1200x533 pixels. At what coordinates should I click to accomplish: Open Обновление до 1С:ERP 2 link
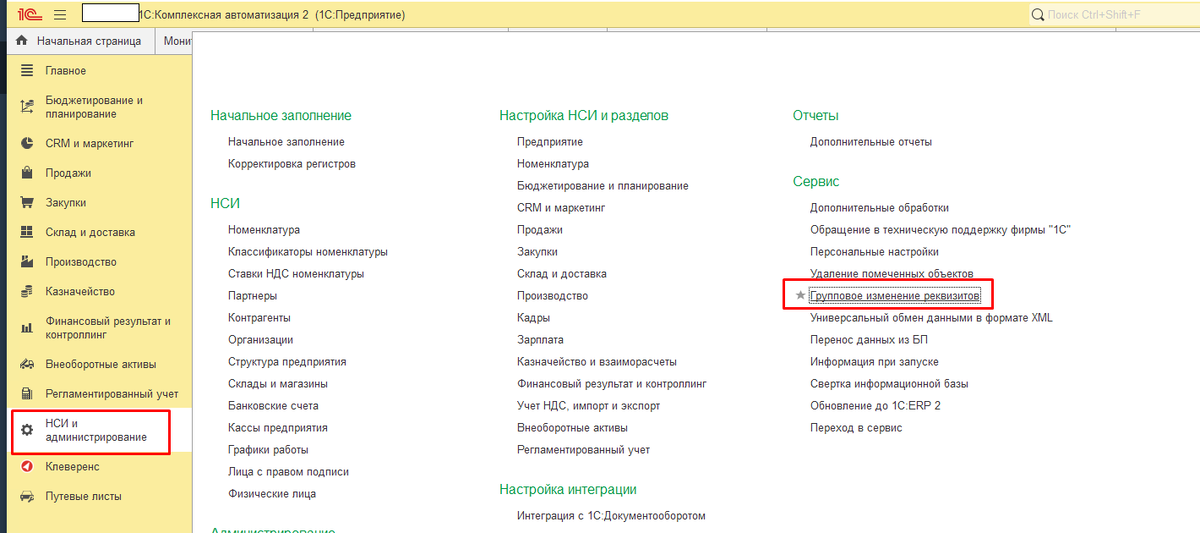(x=875, y=406)
